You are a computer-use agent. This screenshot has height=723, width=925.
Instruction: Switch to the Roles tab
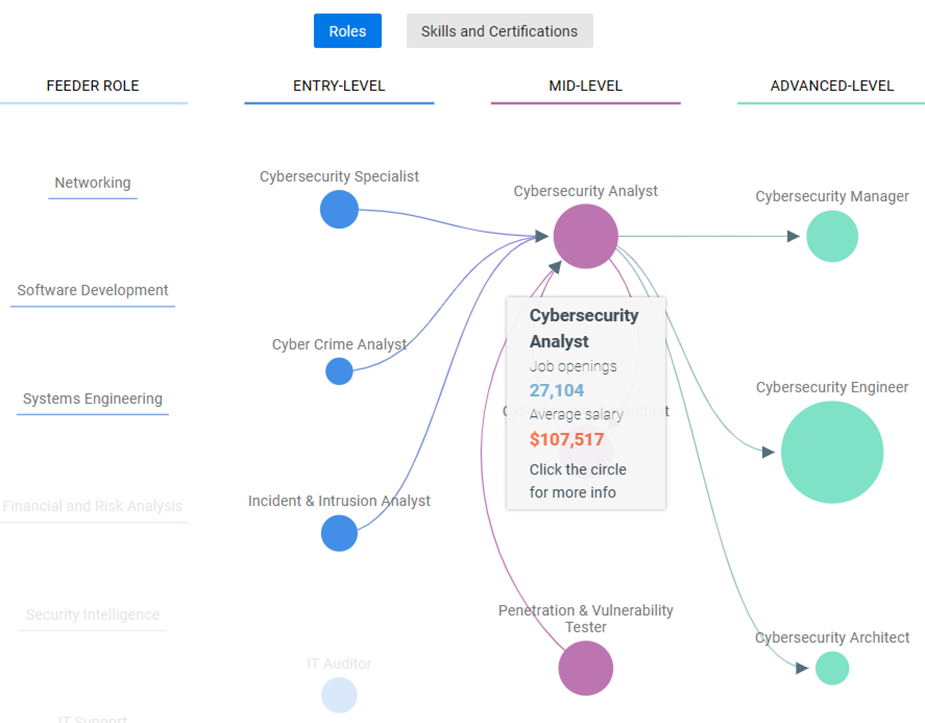tap(347, 31)
